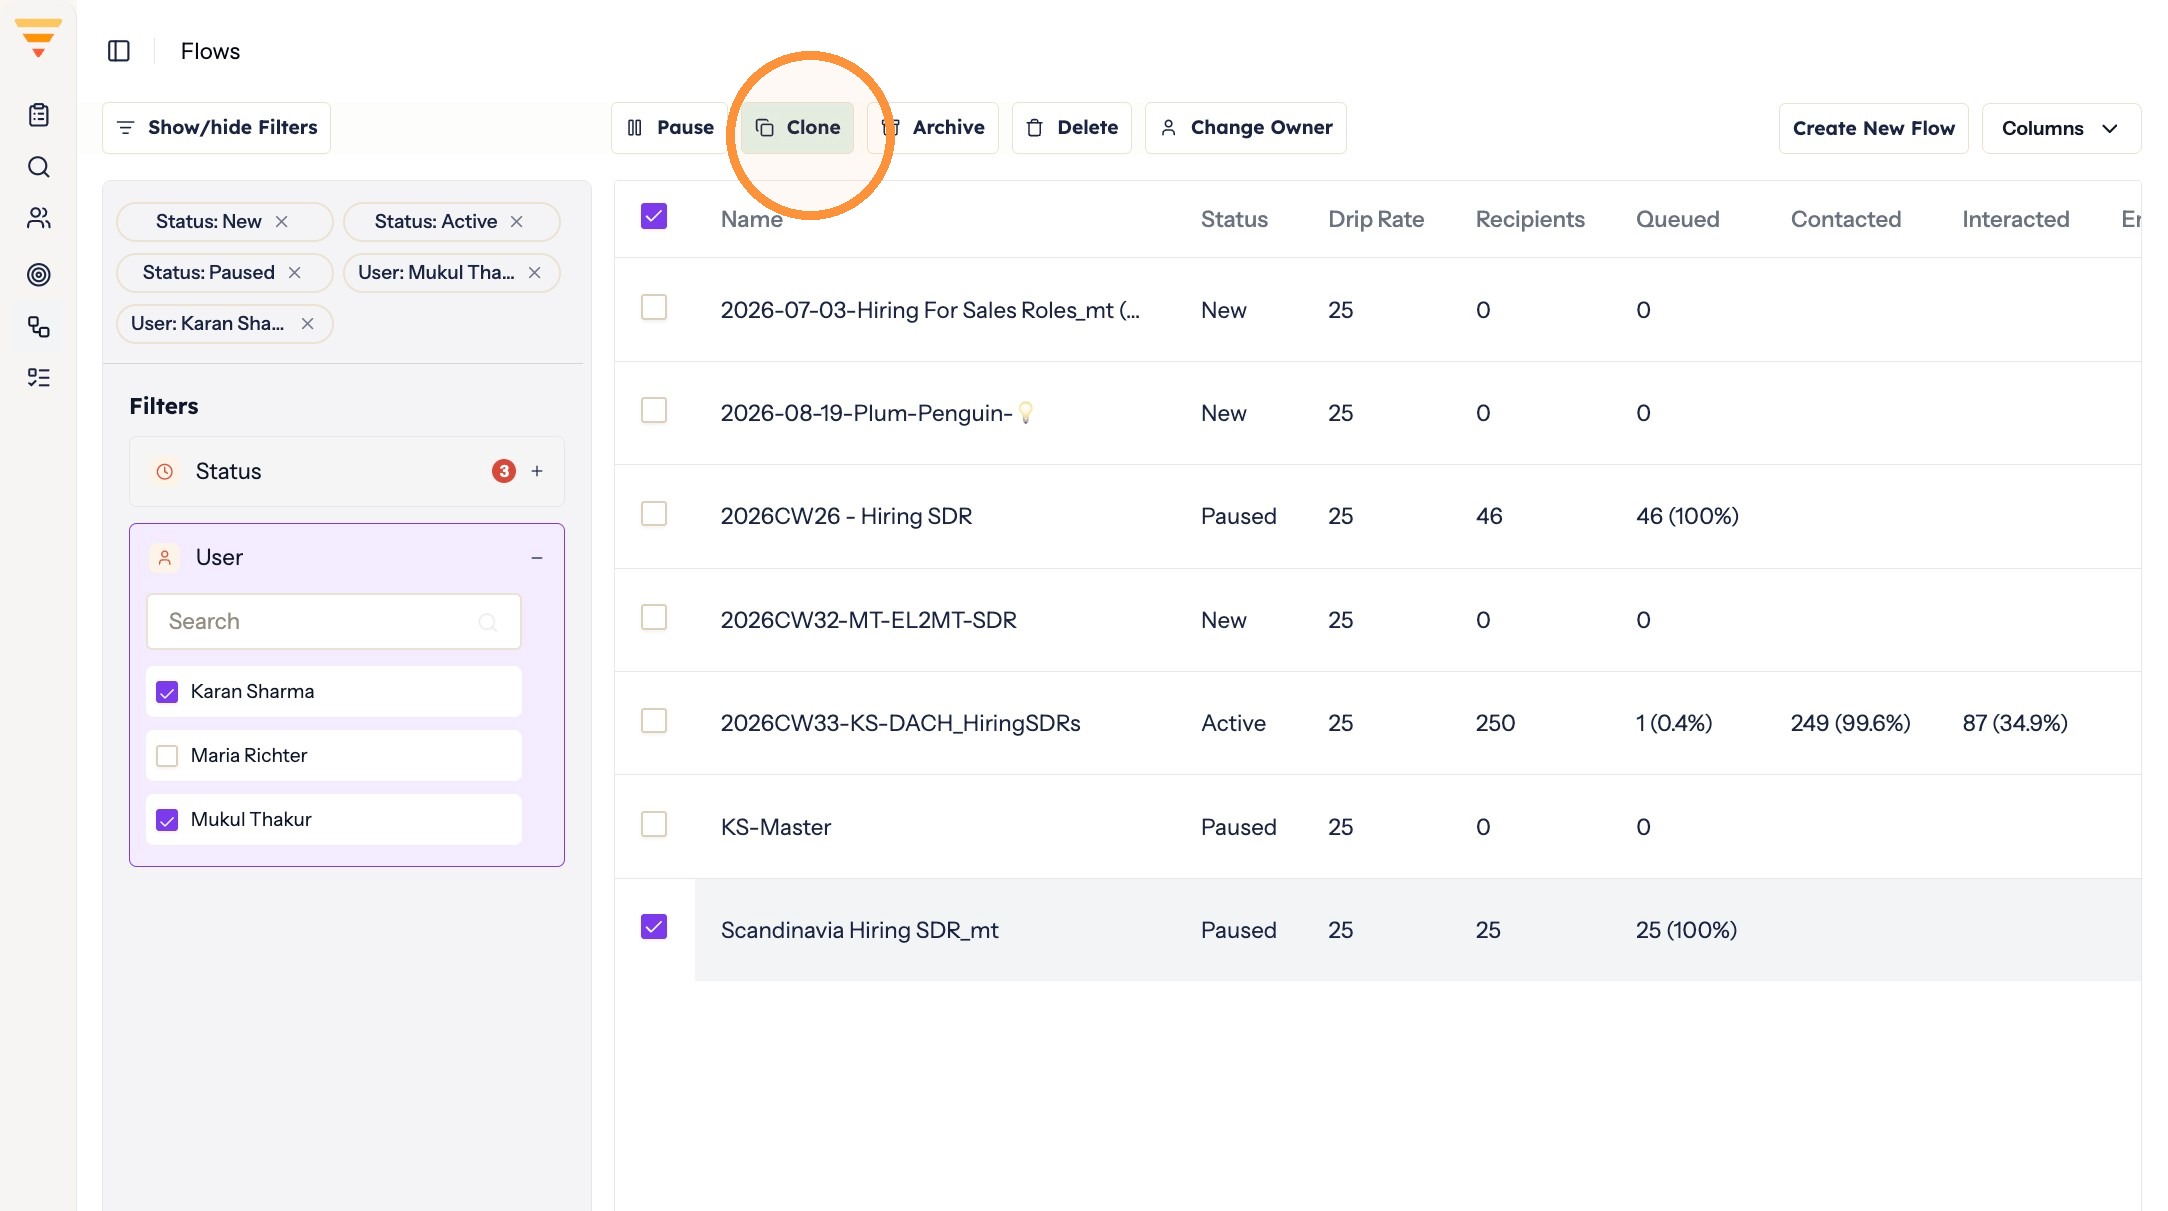Viewport: 2168px width, 1211px height.
Task: Remove the User: Mukul Tha... chip
Action: 535,273
